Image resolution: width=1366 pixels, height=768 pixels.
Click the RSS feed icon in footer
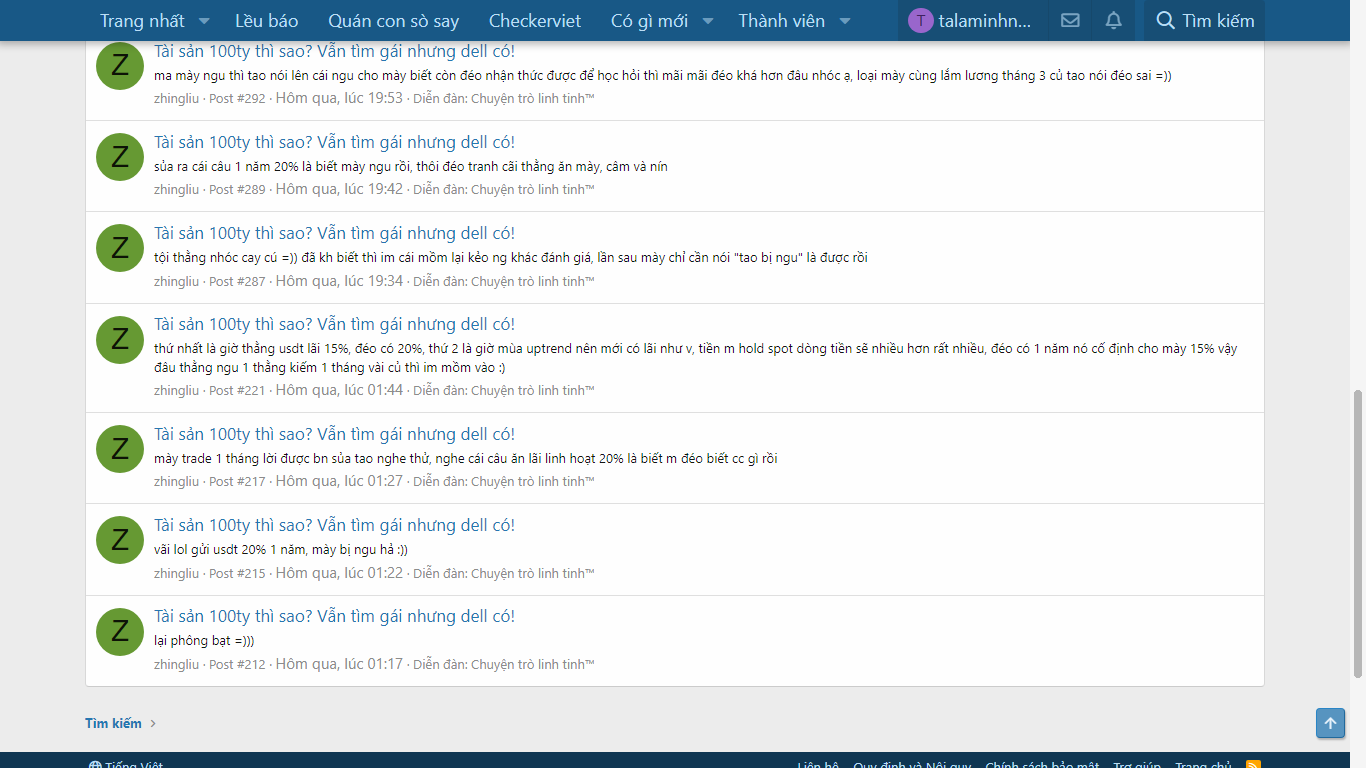(x=1253, y=765)
